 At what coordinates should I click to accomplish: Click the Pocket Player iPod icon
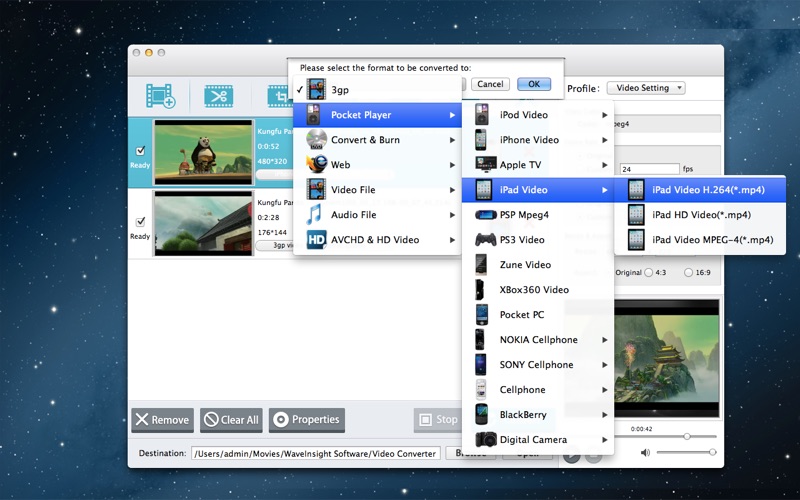(313, 115)
